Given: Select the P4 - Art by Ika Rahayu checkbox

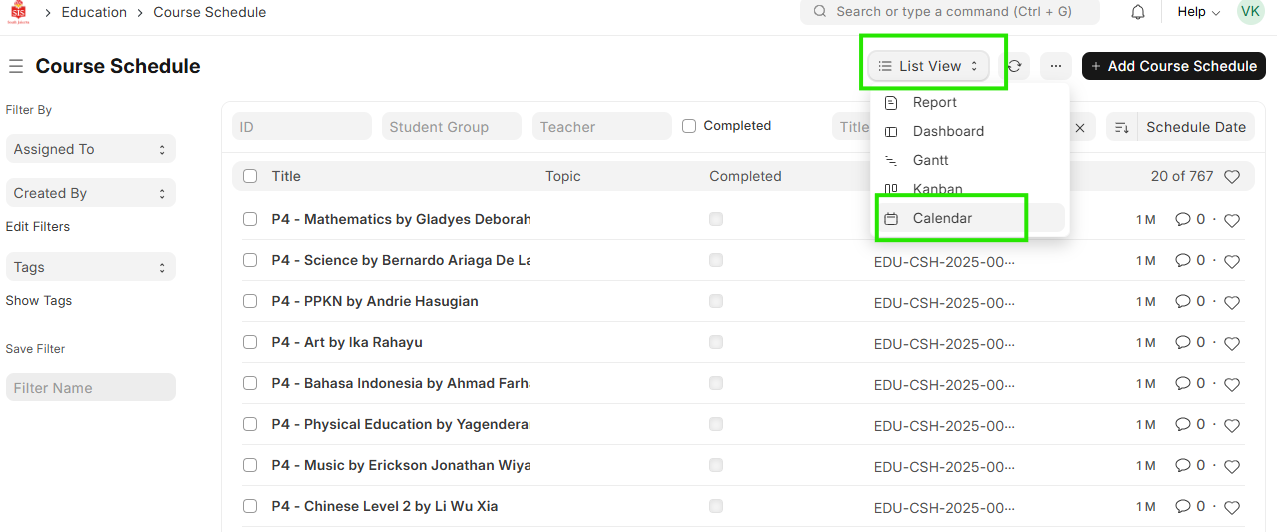Looking at the screenshot, I should point(250,342).
